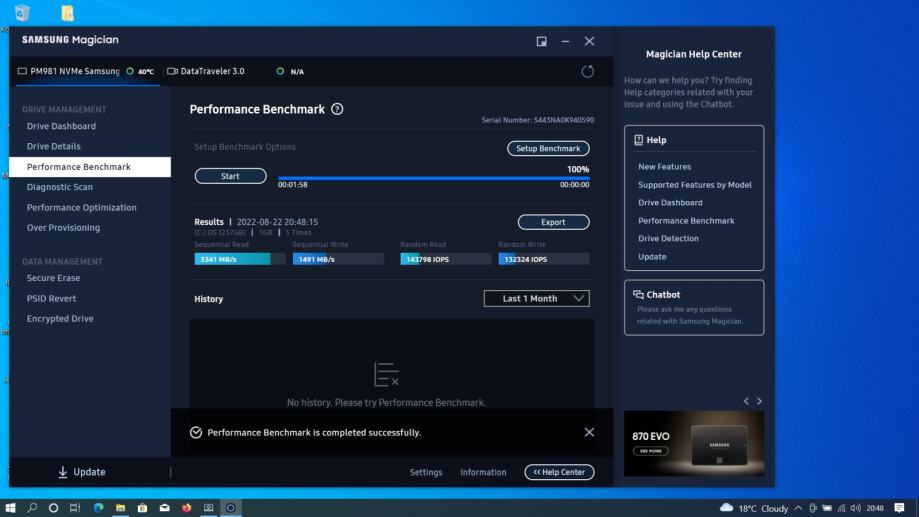Click the Performance Benchmark help question icon
This screenshot has height=517, width=919.
tap(337, 109)
